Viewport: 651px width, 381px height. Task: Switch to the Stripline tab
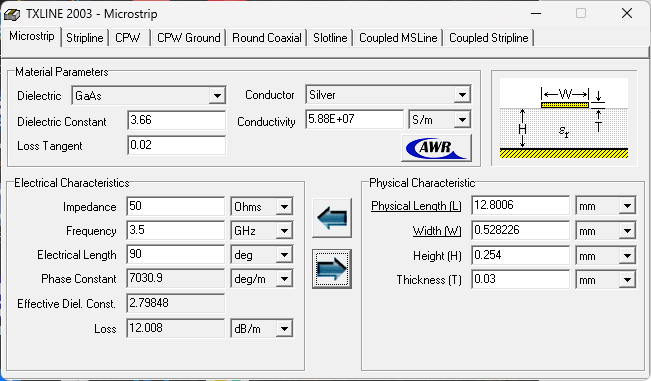(85, 38)
